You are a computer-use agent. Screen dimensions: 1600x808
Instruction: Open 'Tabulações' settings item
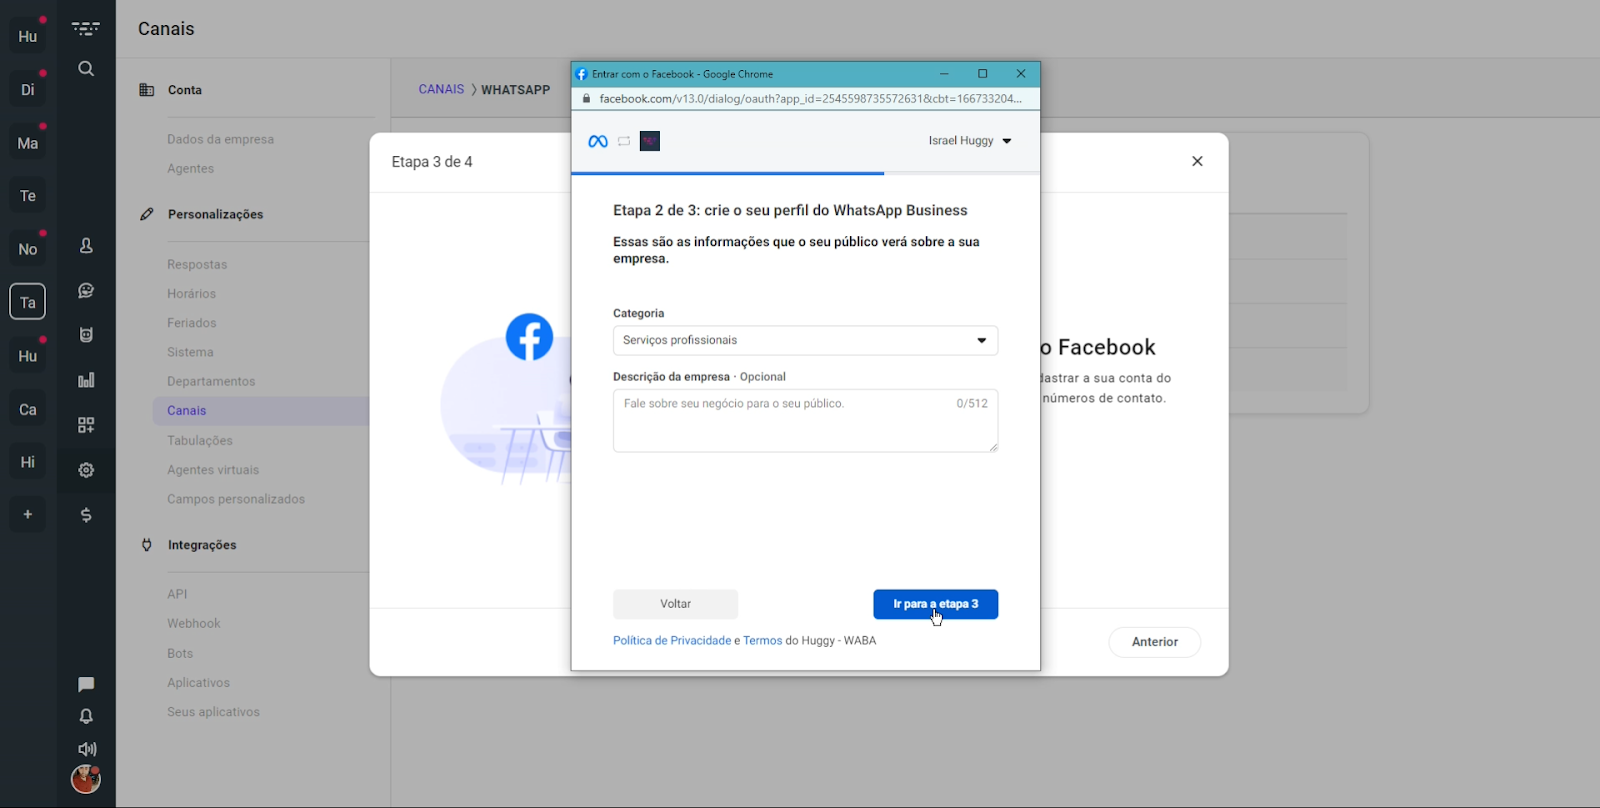[x=200, y=440]
